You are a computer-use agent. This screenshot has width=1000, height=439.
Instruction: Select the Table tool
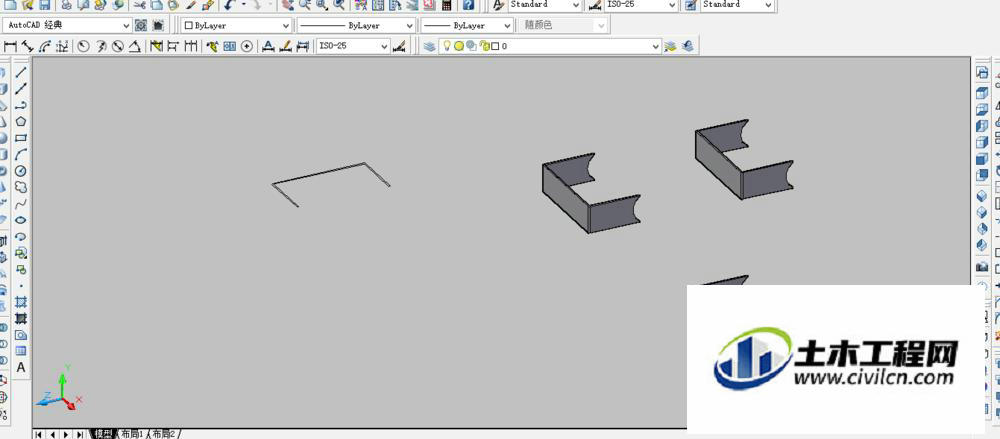click(21, 351)
